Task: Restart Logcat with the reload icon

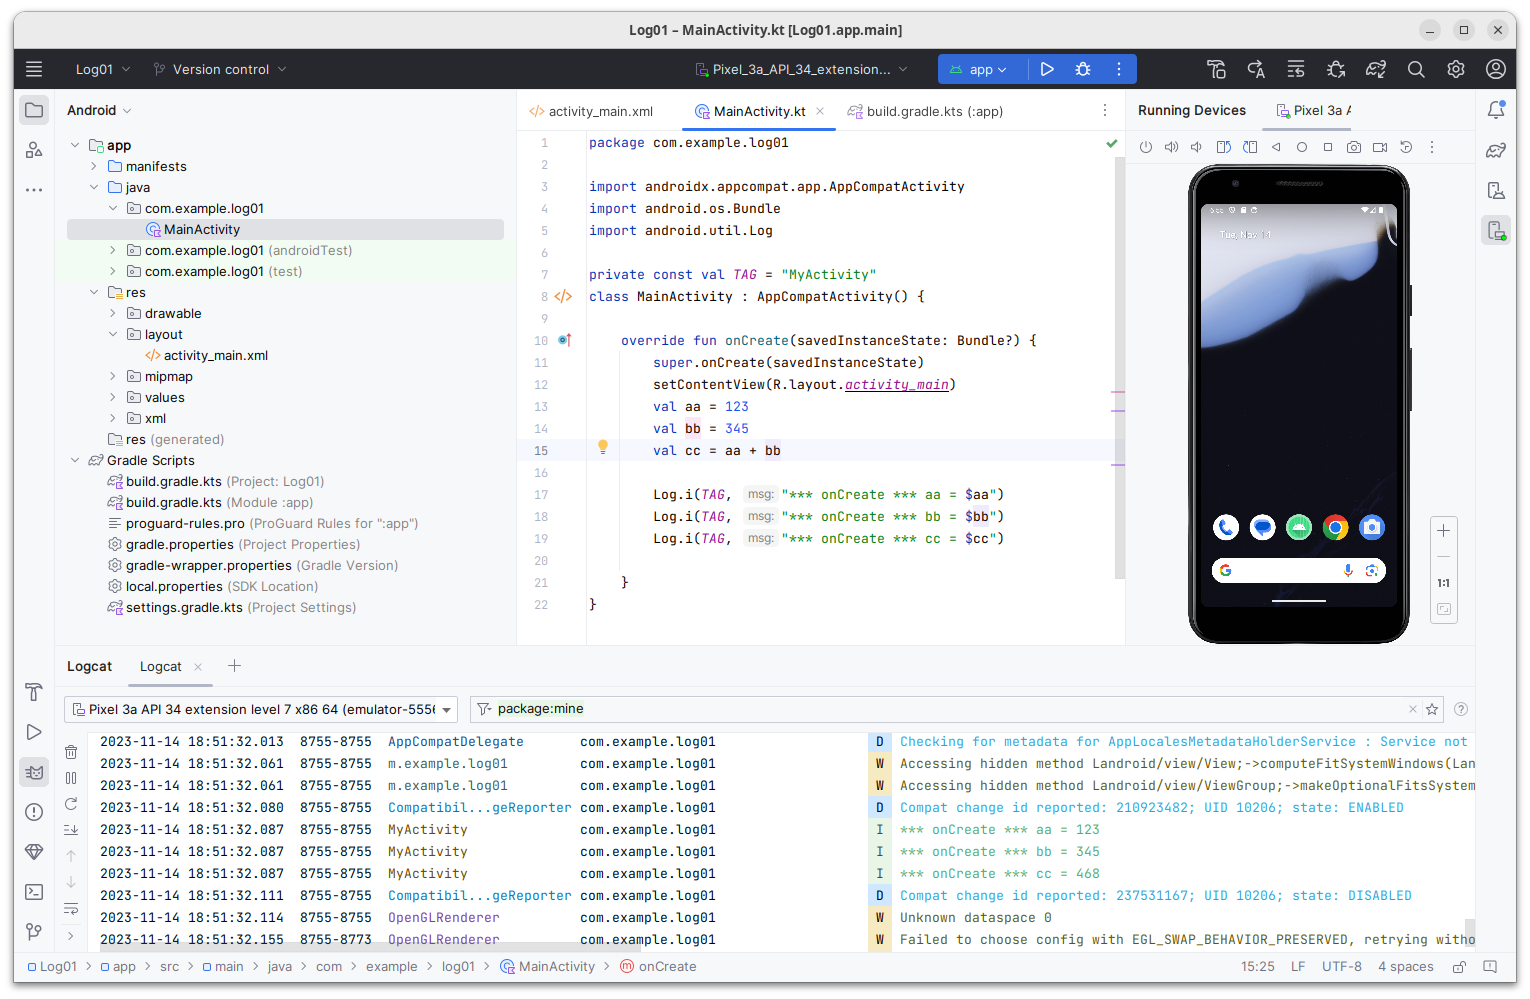Action: coord(71,804)
